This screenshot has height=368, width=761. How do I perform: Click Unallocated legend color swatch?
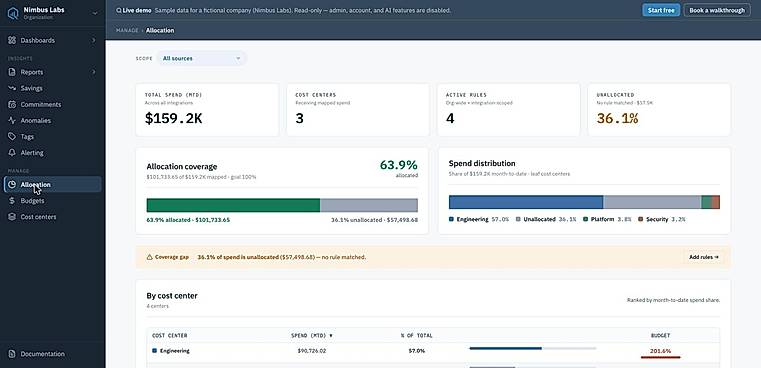point(518,219)
